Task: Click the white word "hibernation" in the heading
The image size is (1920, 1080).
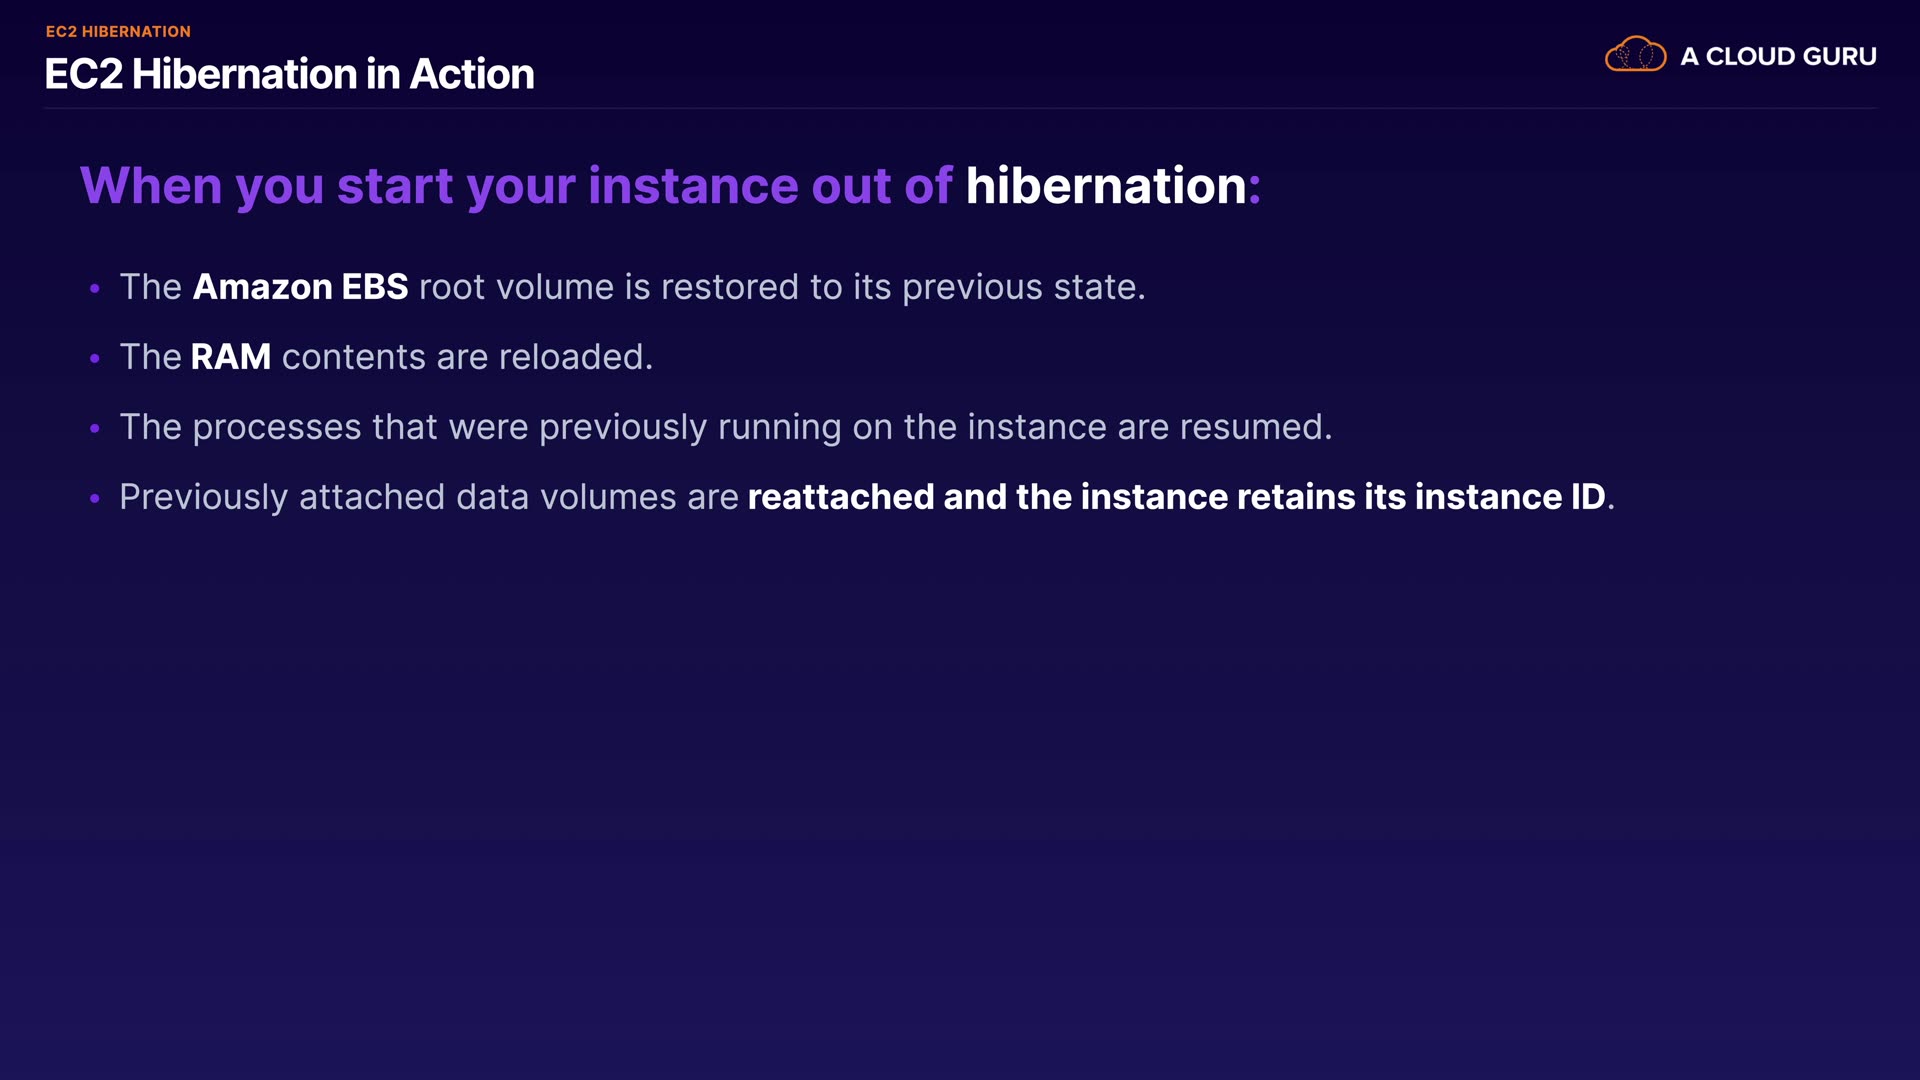Action: (1105, 186)
